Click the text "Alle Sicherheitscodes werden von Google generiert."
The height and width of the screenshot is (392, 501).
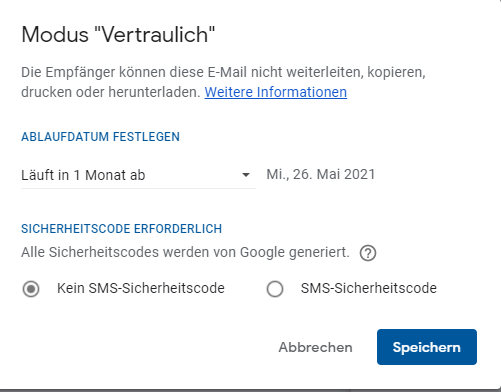click(x=185, y=252)
